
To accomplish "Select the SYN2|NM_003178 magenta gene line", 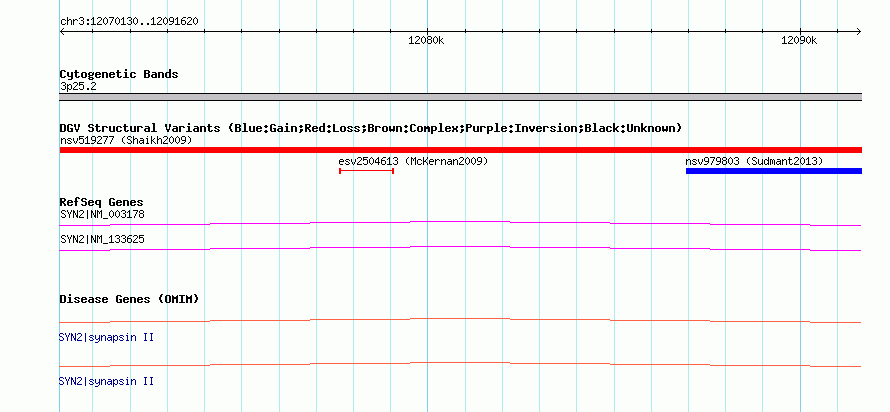I will click(460, 223).
